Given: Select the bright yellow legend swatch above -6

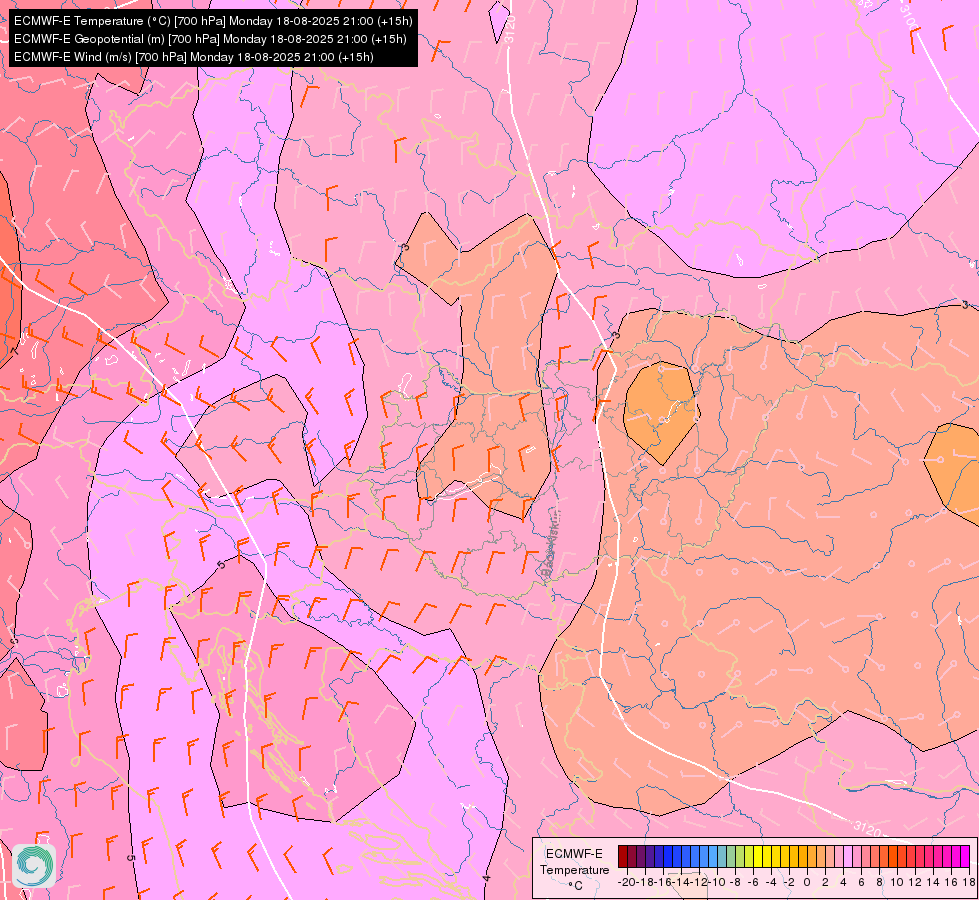Looking at the screenshot, I should (x=757, y=856).
